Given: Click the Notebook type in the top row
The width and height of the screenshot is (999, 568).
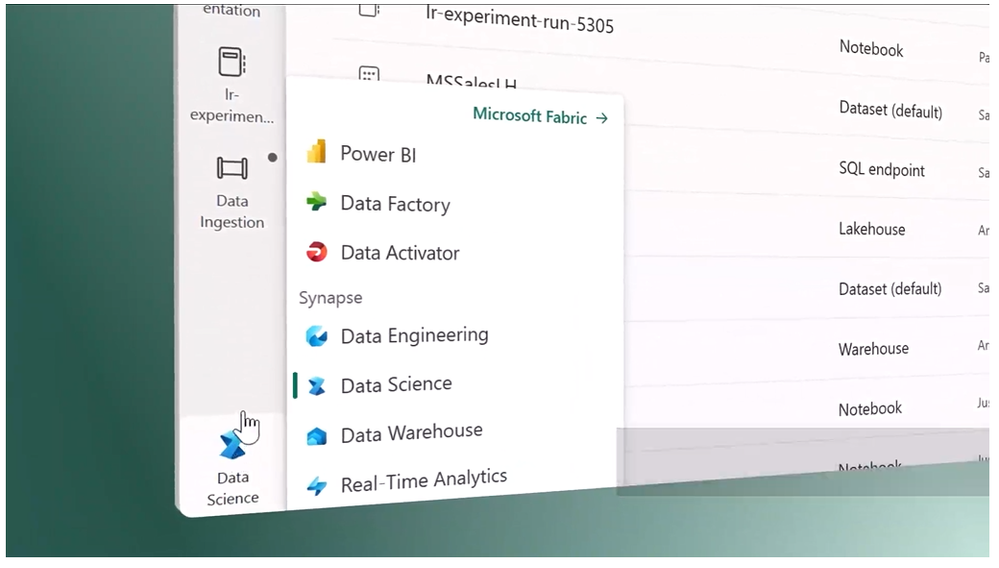Looking at the screenshot, I should [x=871, y=48].
